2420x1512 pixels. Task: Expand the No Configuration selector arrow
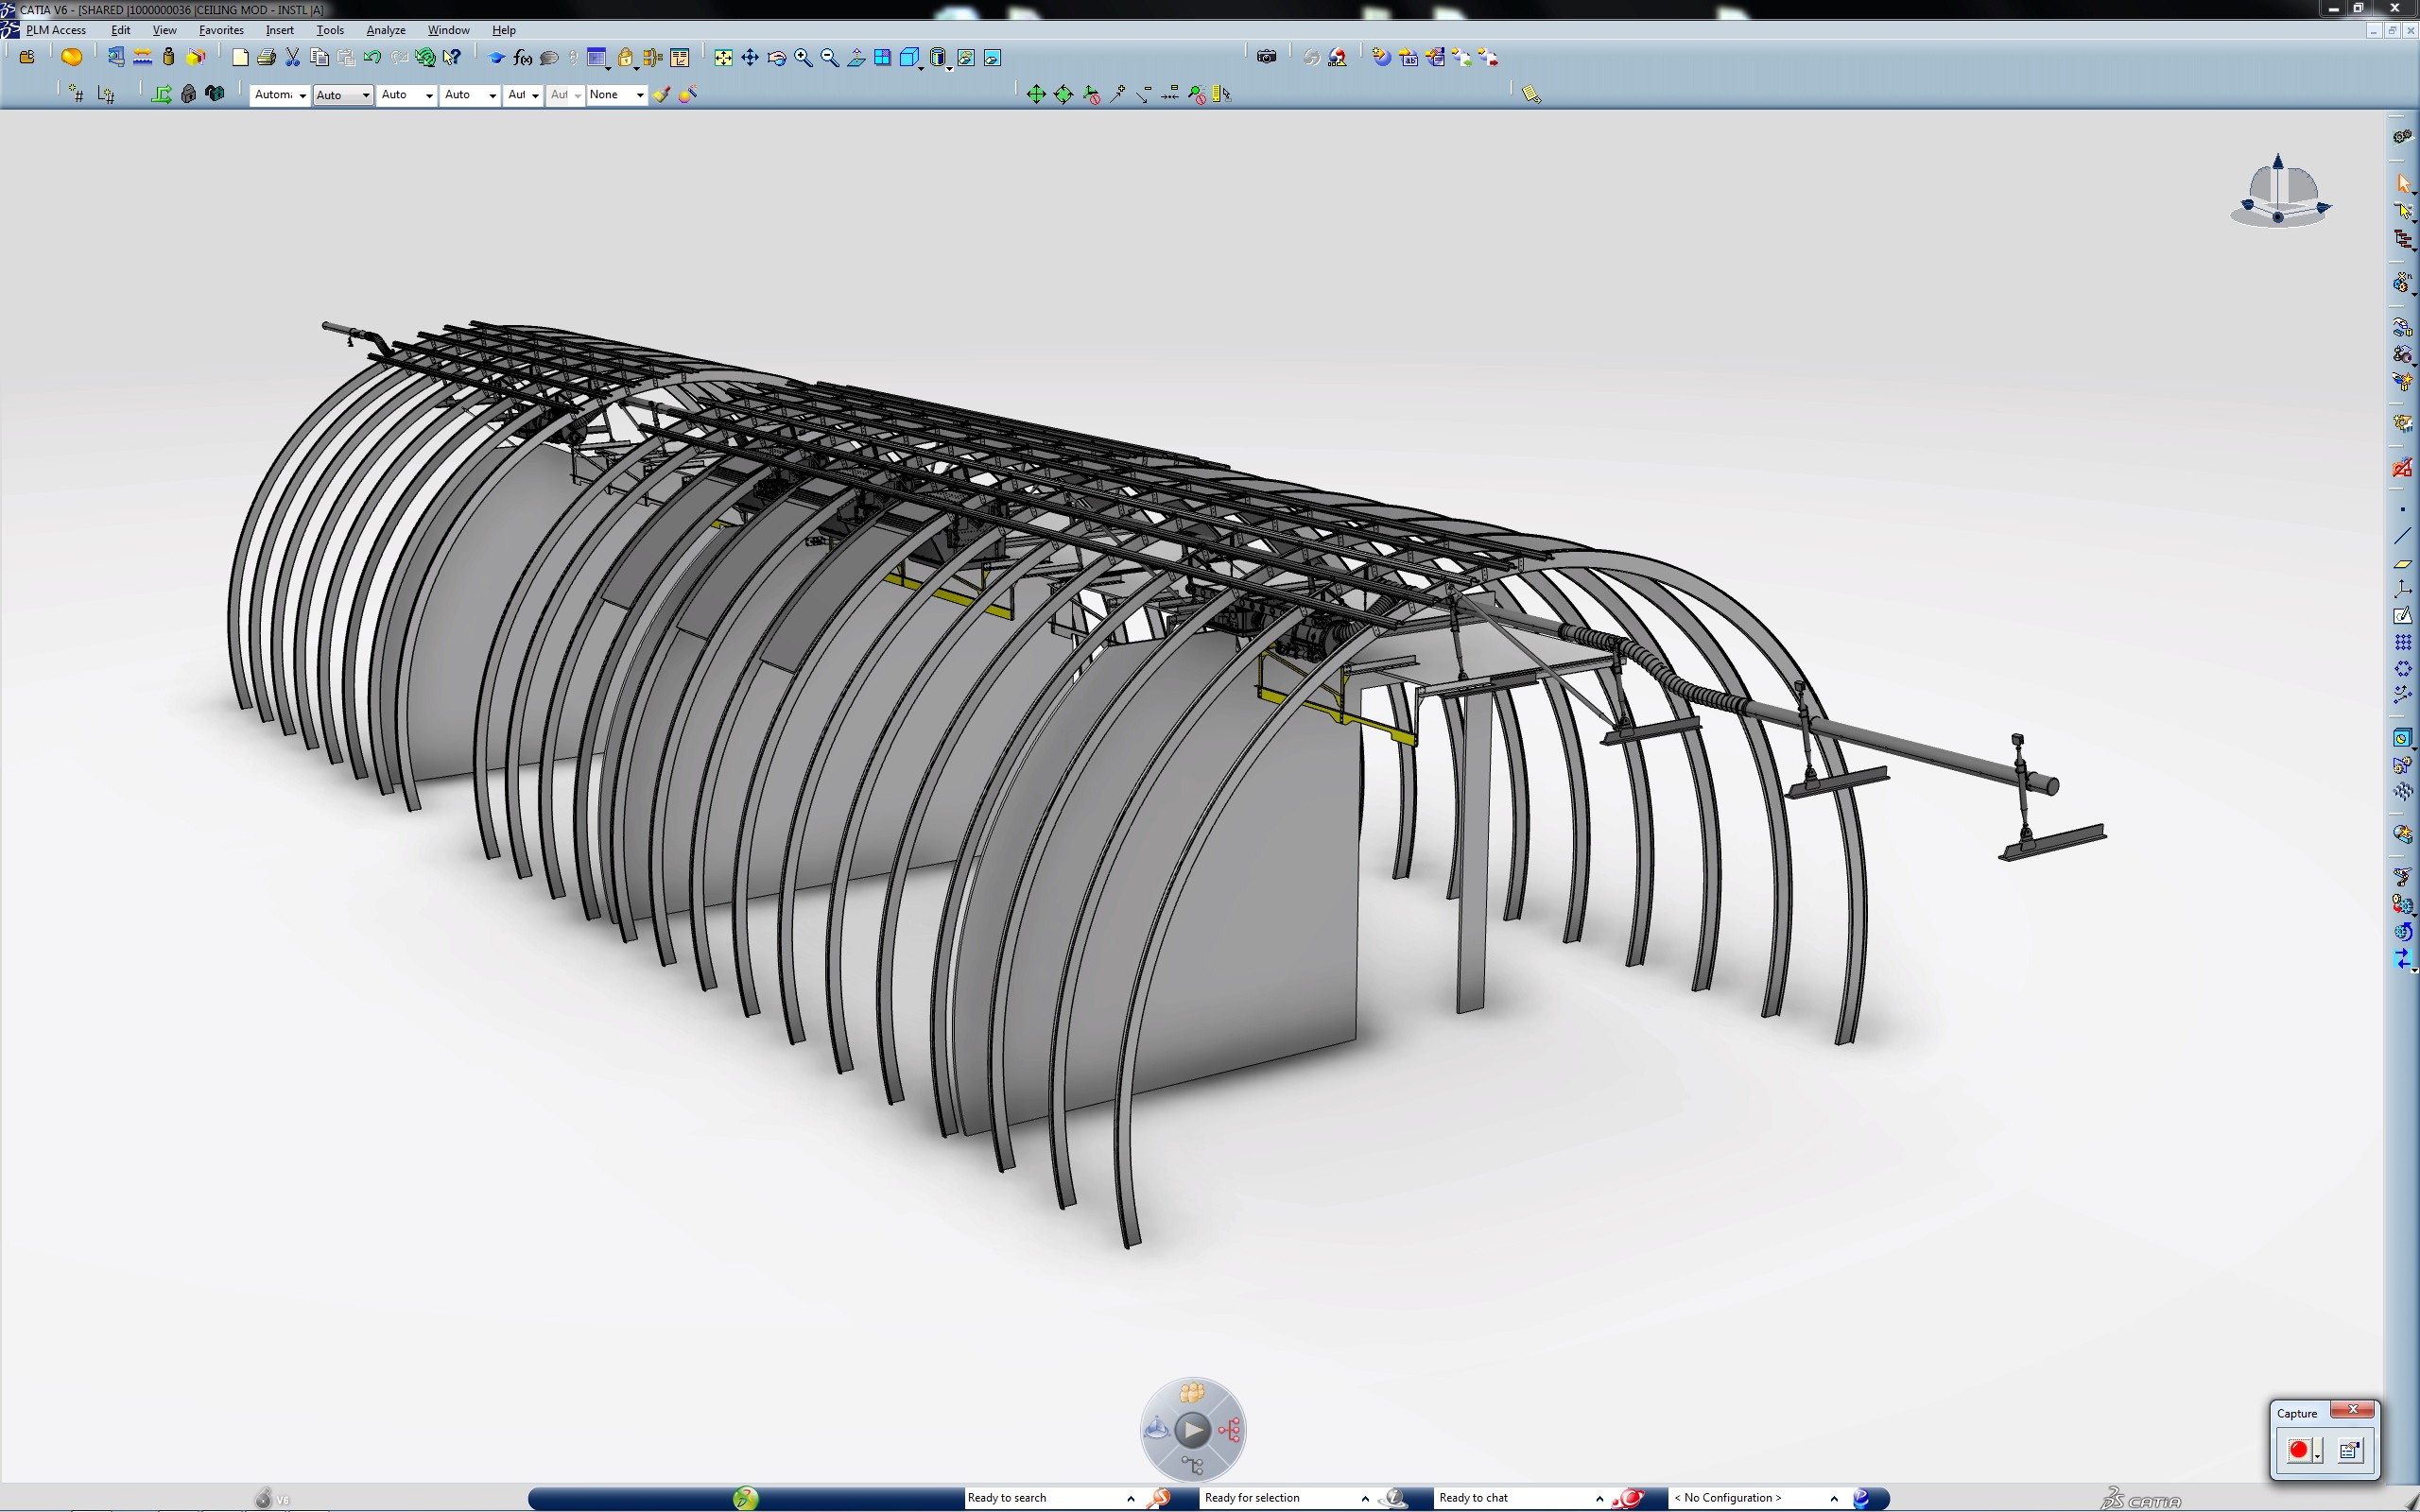pyautogui.click(x=1834, y=1498)
